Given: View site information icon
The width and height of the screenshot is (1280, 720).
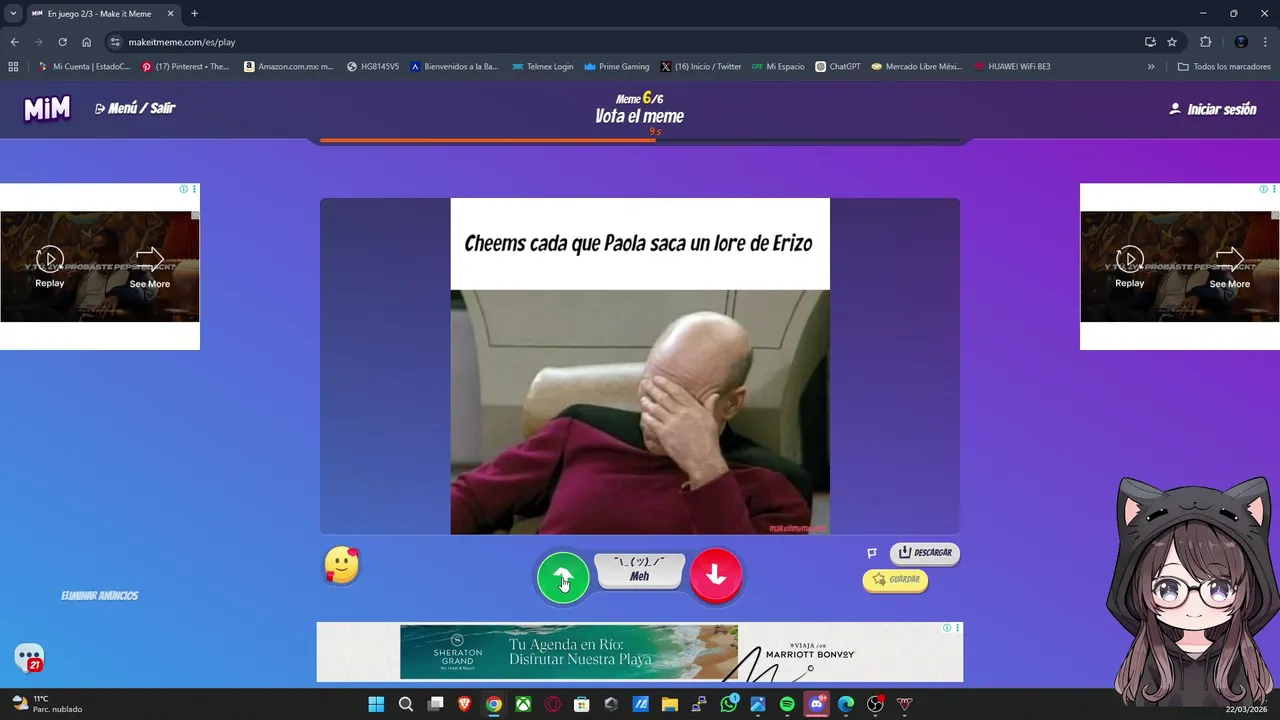Looking at the screenshot, I should 115,42.
